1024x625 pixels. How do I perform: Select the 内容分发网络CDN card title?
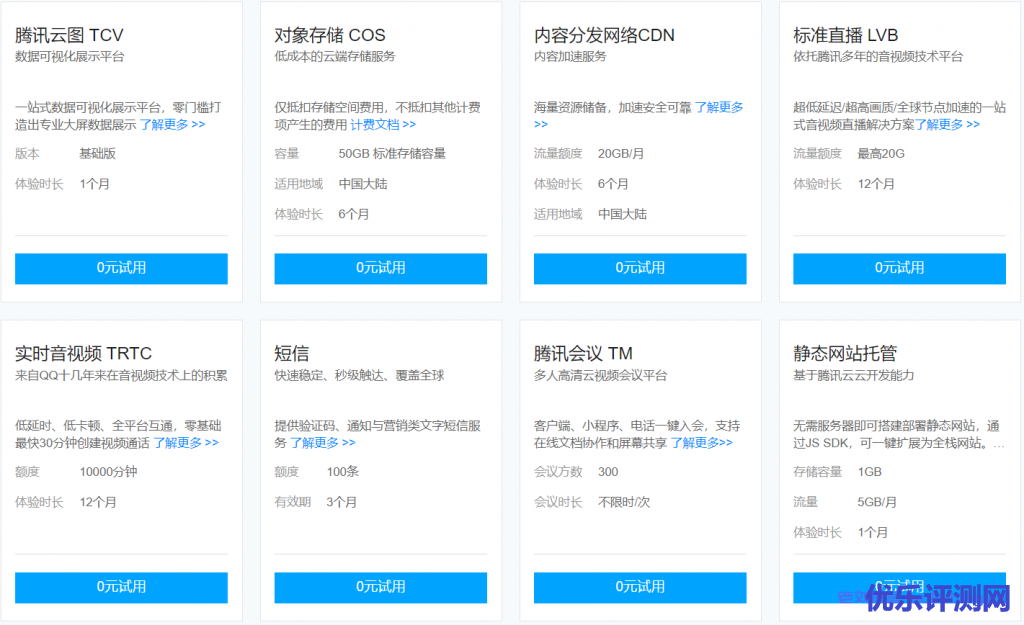point(604,35)
